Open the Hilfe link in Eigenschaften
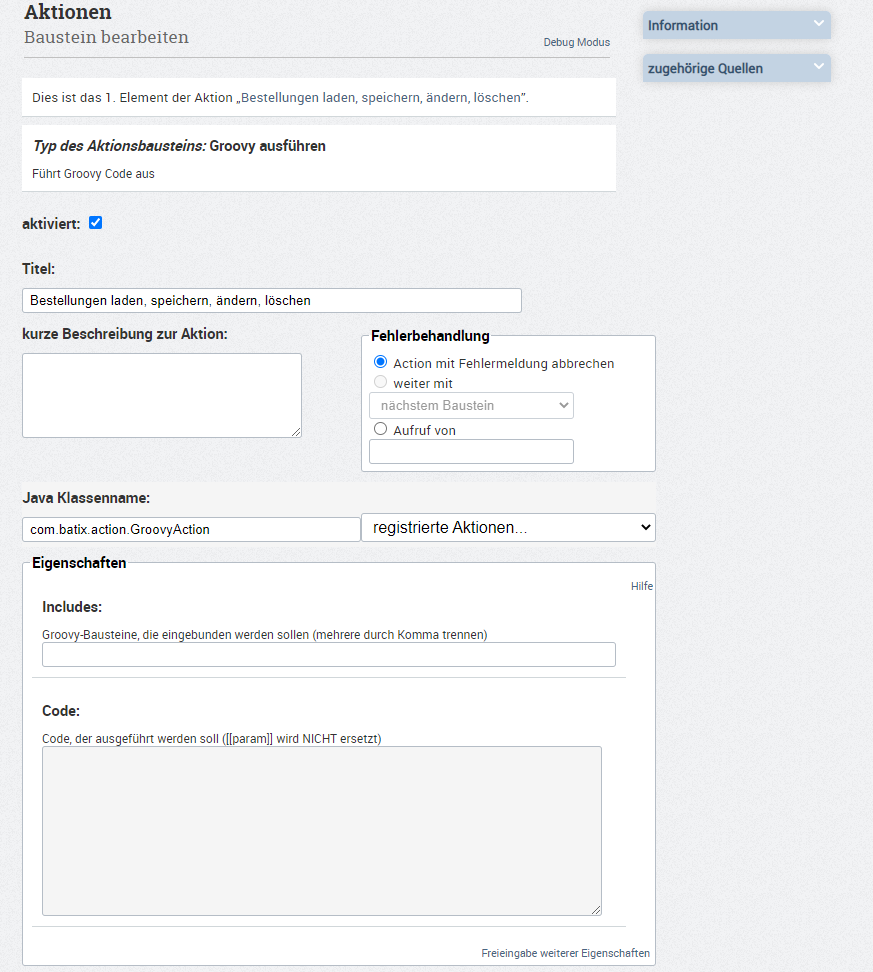 tap(641, 586)
